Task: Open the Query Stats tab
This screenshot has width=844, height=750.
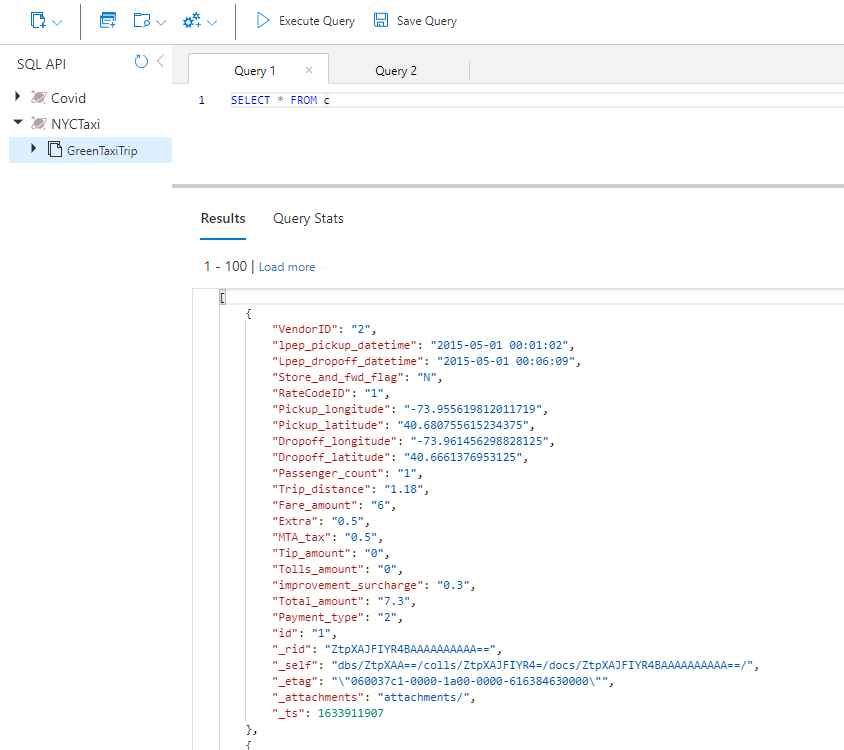Action: tap(308, 218)
